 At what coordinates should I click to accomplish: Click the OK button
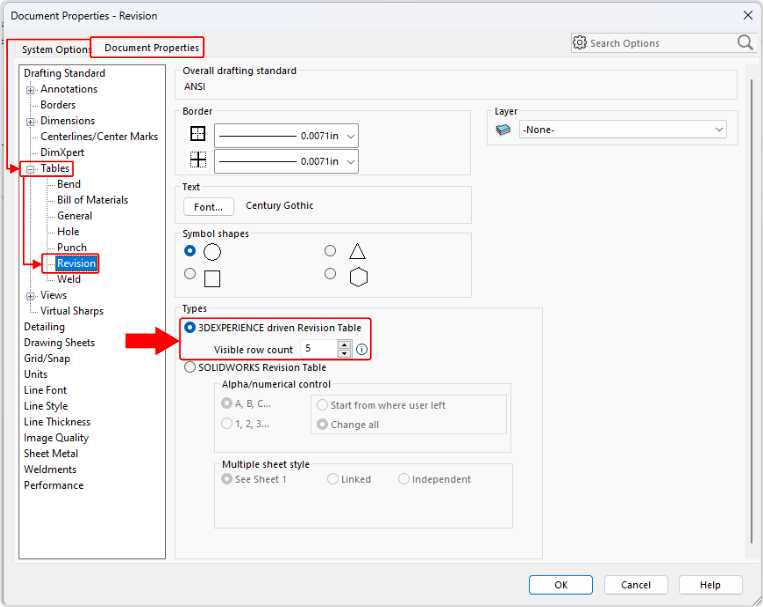561,585
